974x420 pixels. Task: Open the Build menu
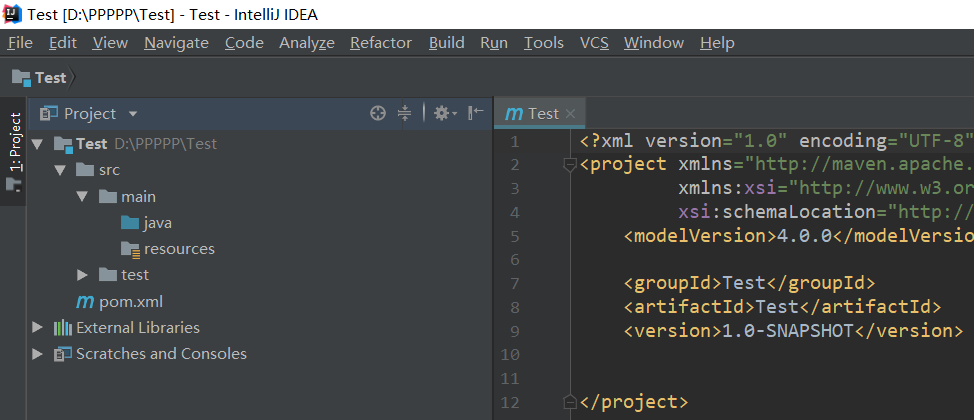coord(447,43)
